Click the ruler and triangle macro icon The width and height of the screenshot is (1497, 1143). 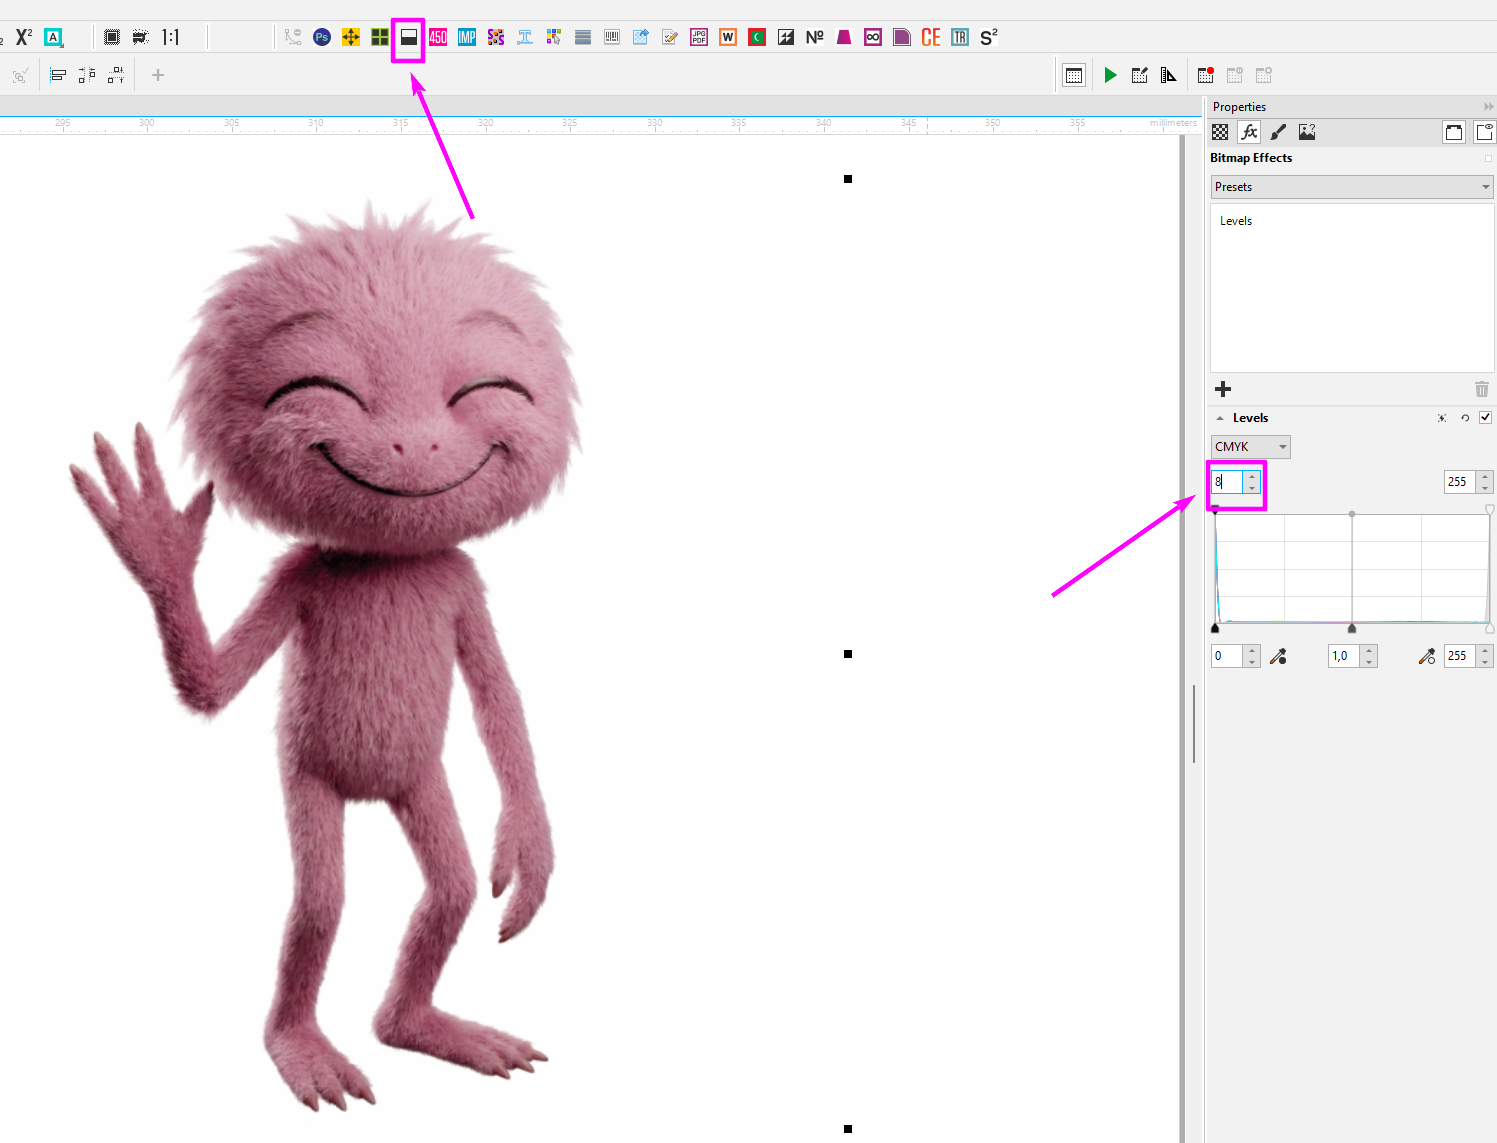click(x=1168, y=75)
